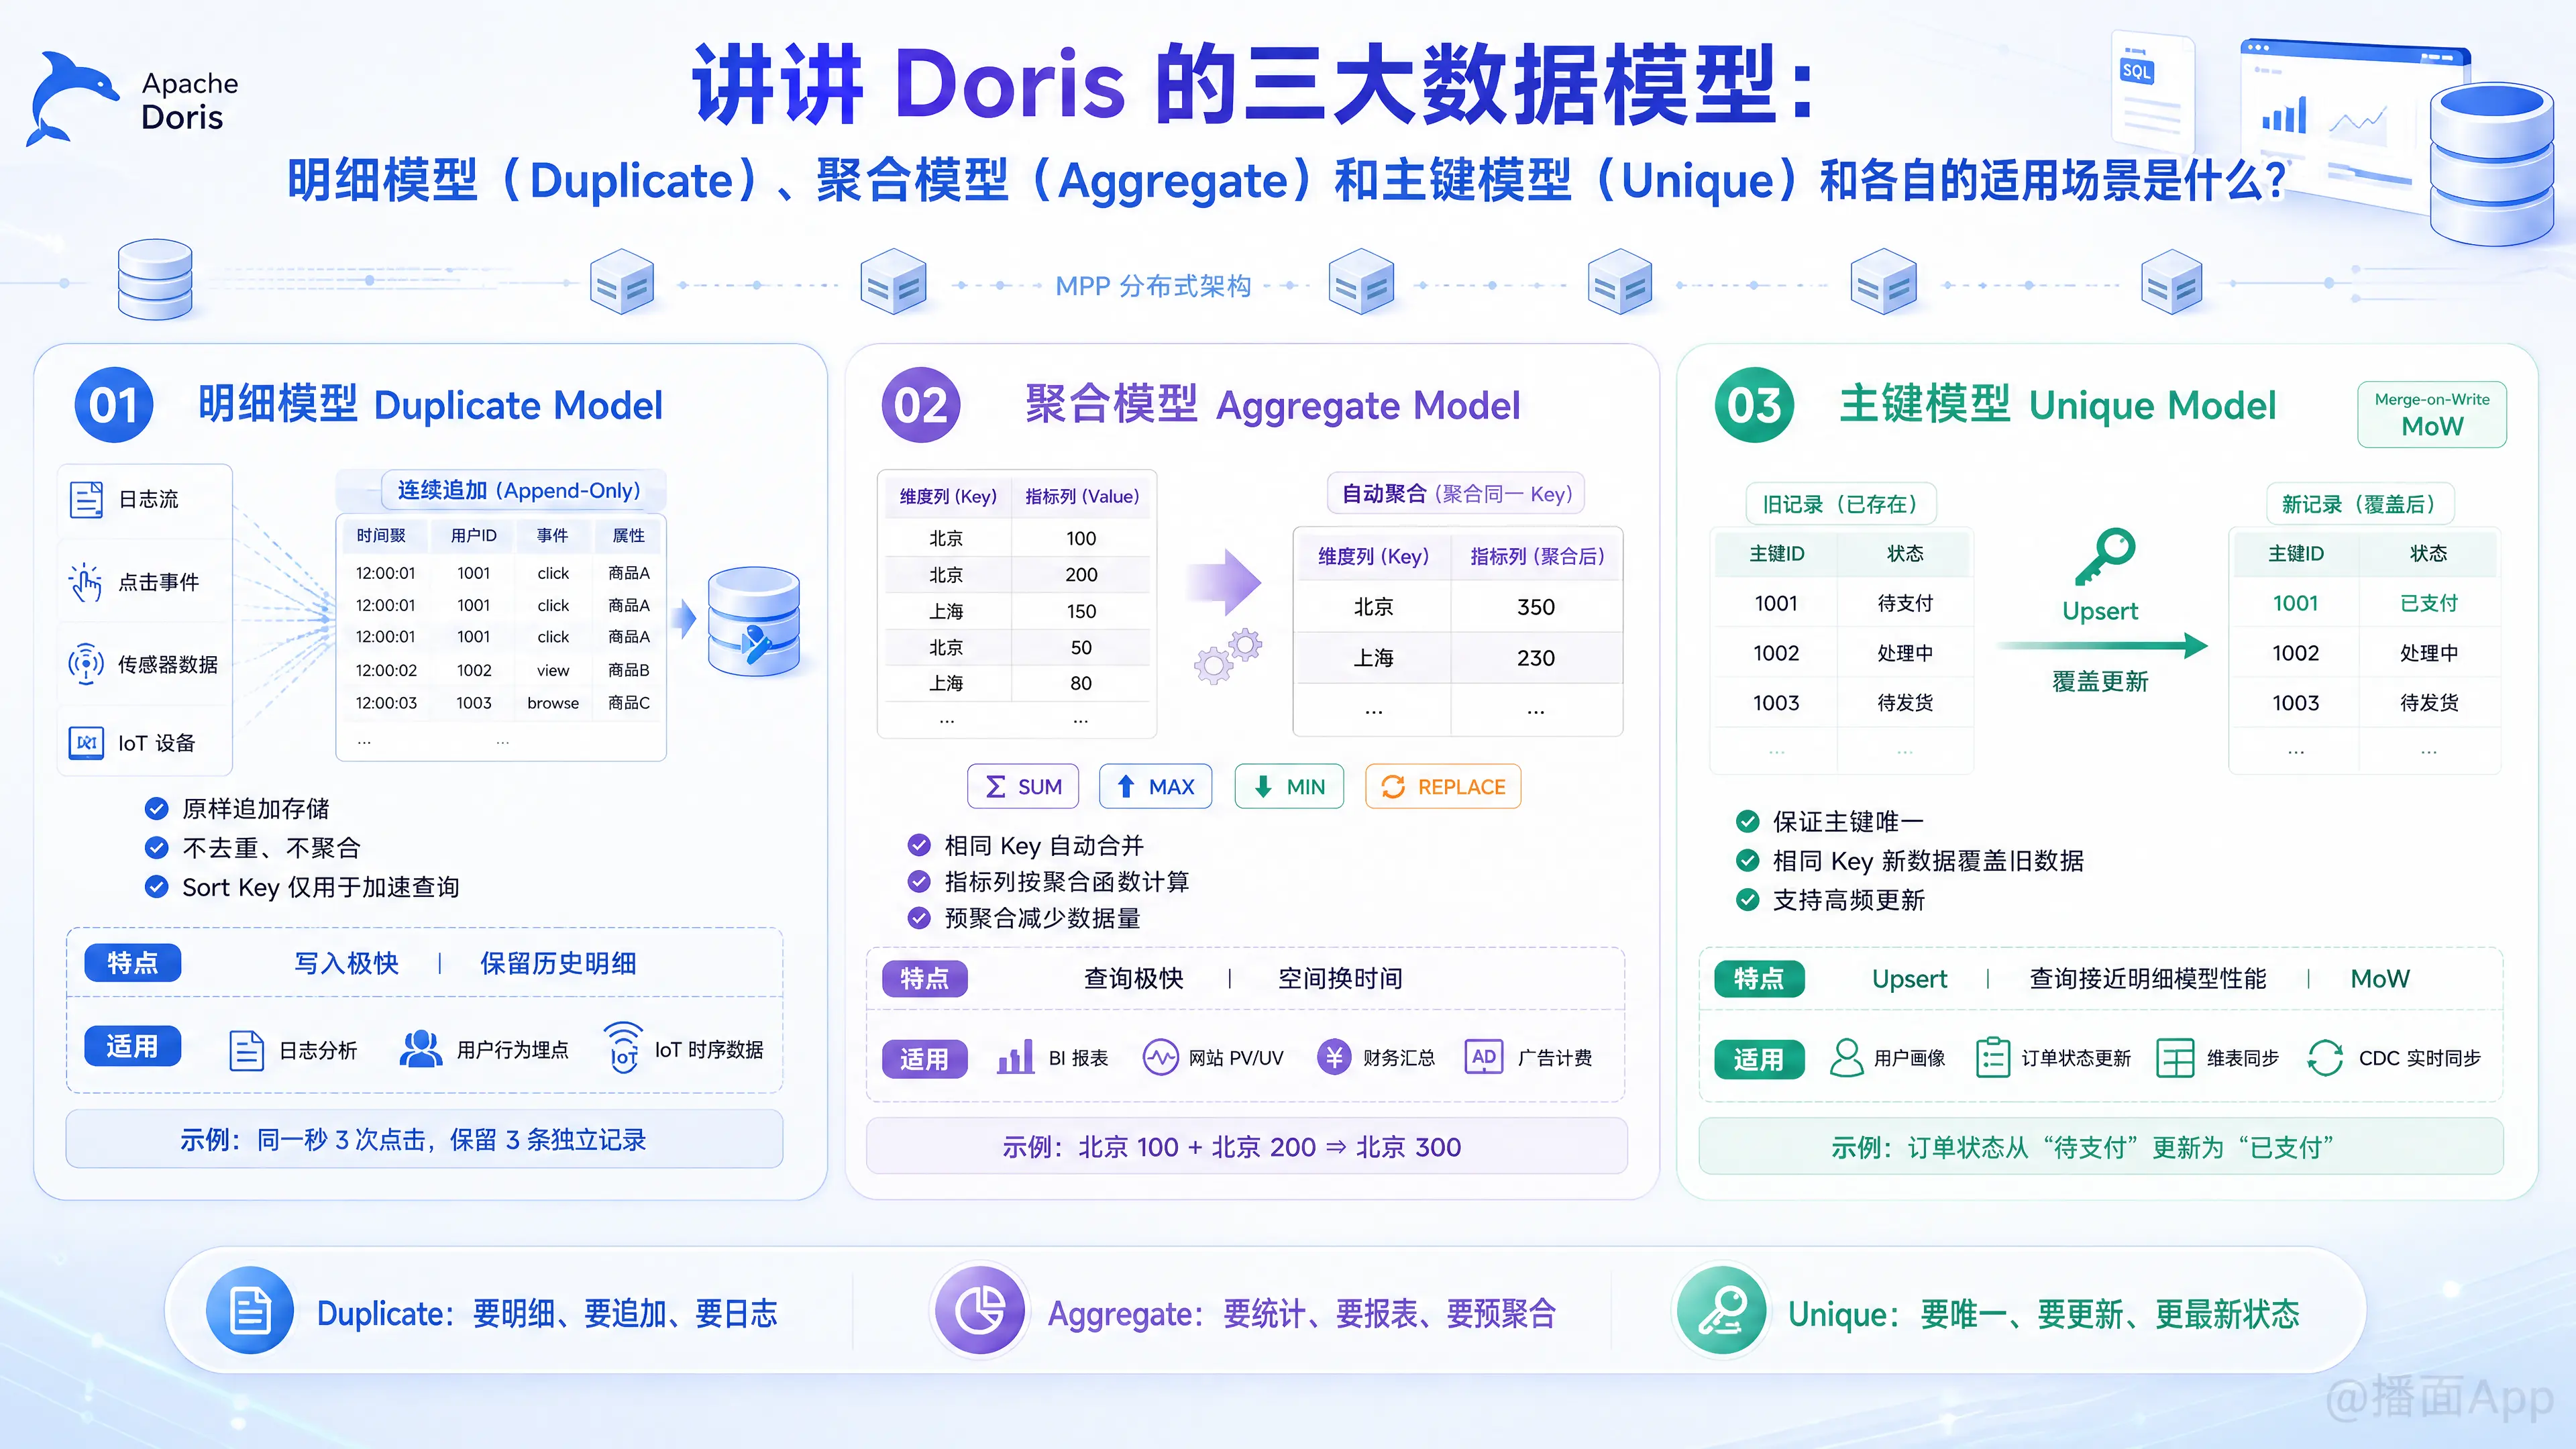Click the checkmark beside 指标列按聚合函数计算

919,881
